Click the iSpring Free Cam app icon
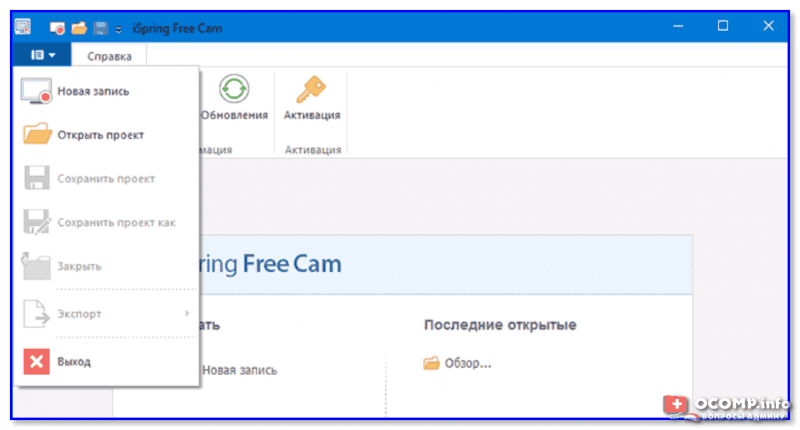Screen dimensions: 800x430 point(23,27)
